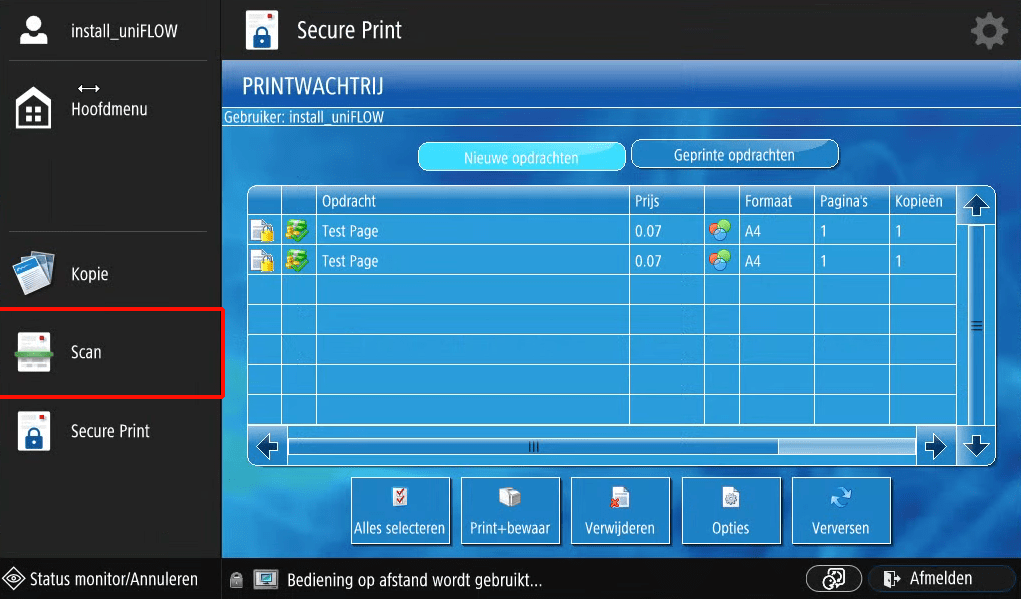This screenshot has height=599, width=1021.
Task: Click the right arrow of the horizontal scrollbar
Action: [x=936, y=446]
